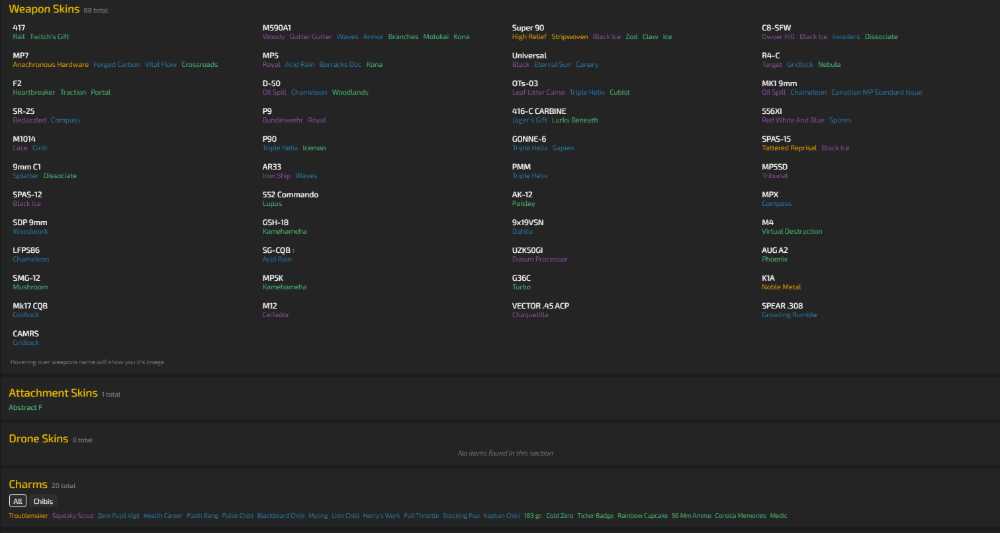Click the Noble Metal skin under K1A
Viewport: 1000px width, 533px height.
coord(781,287)
